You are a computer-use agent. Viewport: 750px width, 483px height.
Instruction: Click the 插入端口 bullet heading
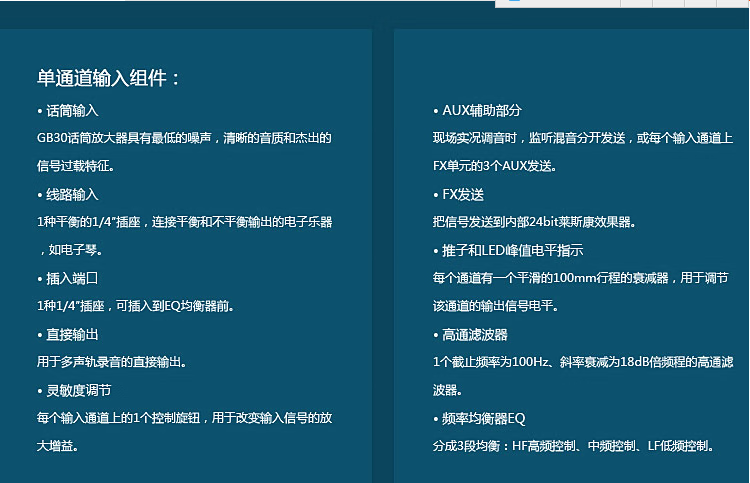pos(72,278)
